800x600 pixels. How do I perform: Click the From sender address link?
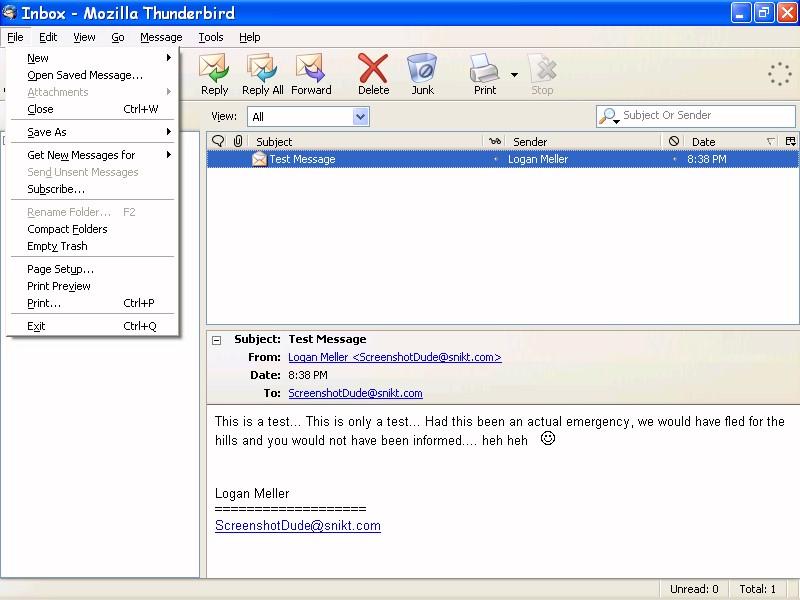tap(395, 357)
